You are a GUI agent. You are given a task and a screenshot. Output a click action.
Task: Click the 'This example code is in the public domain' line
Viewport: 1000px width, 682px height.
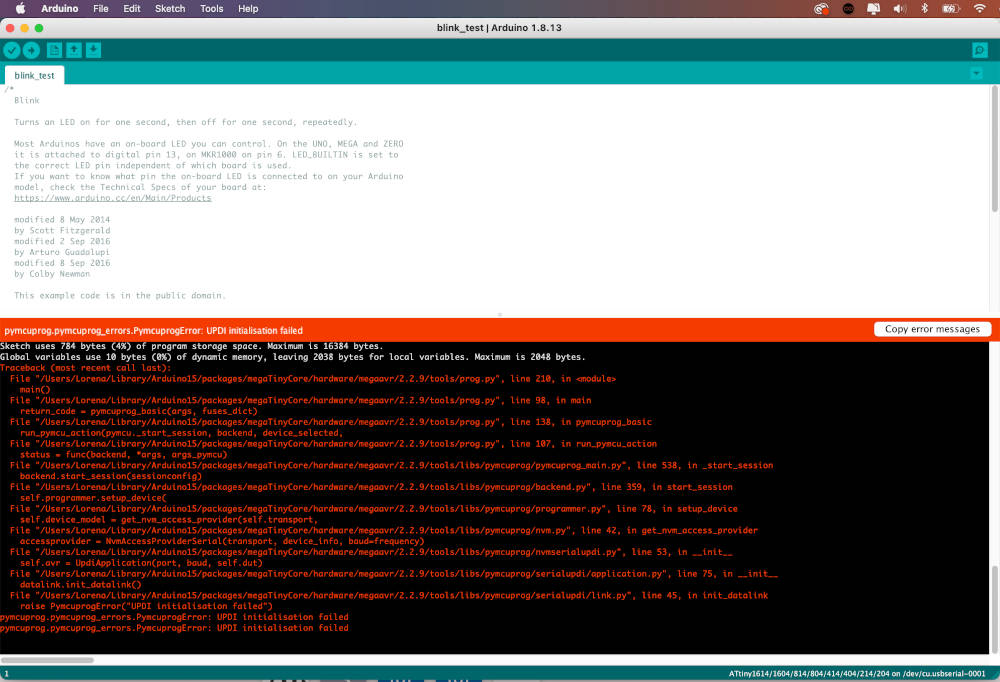pyautogui.click(x=120, y=295)
